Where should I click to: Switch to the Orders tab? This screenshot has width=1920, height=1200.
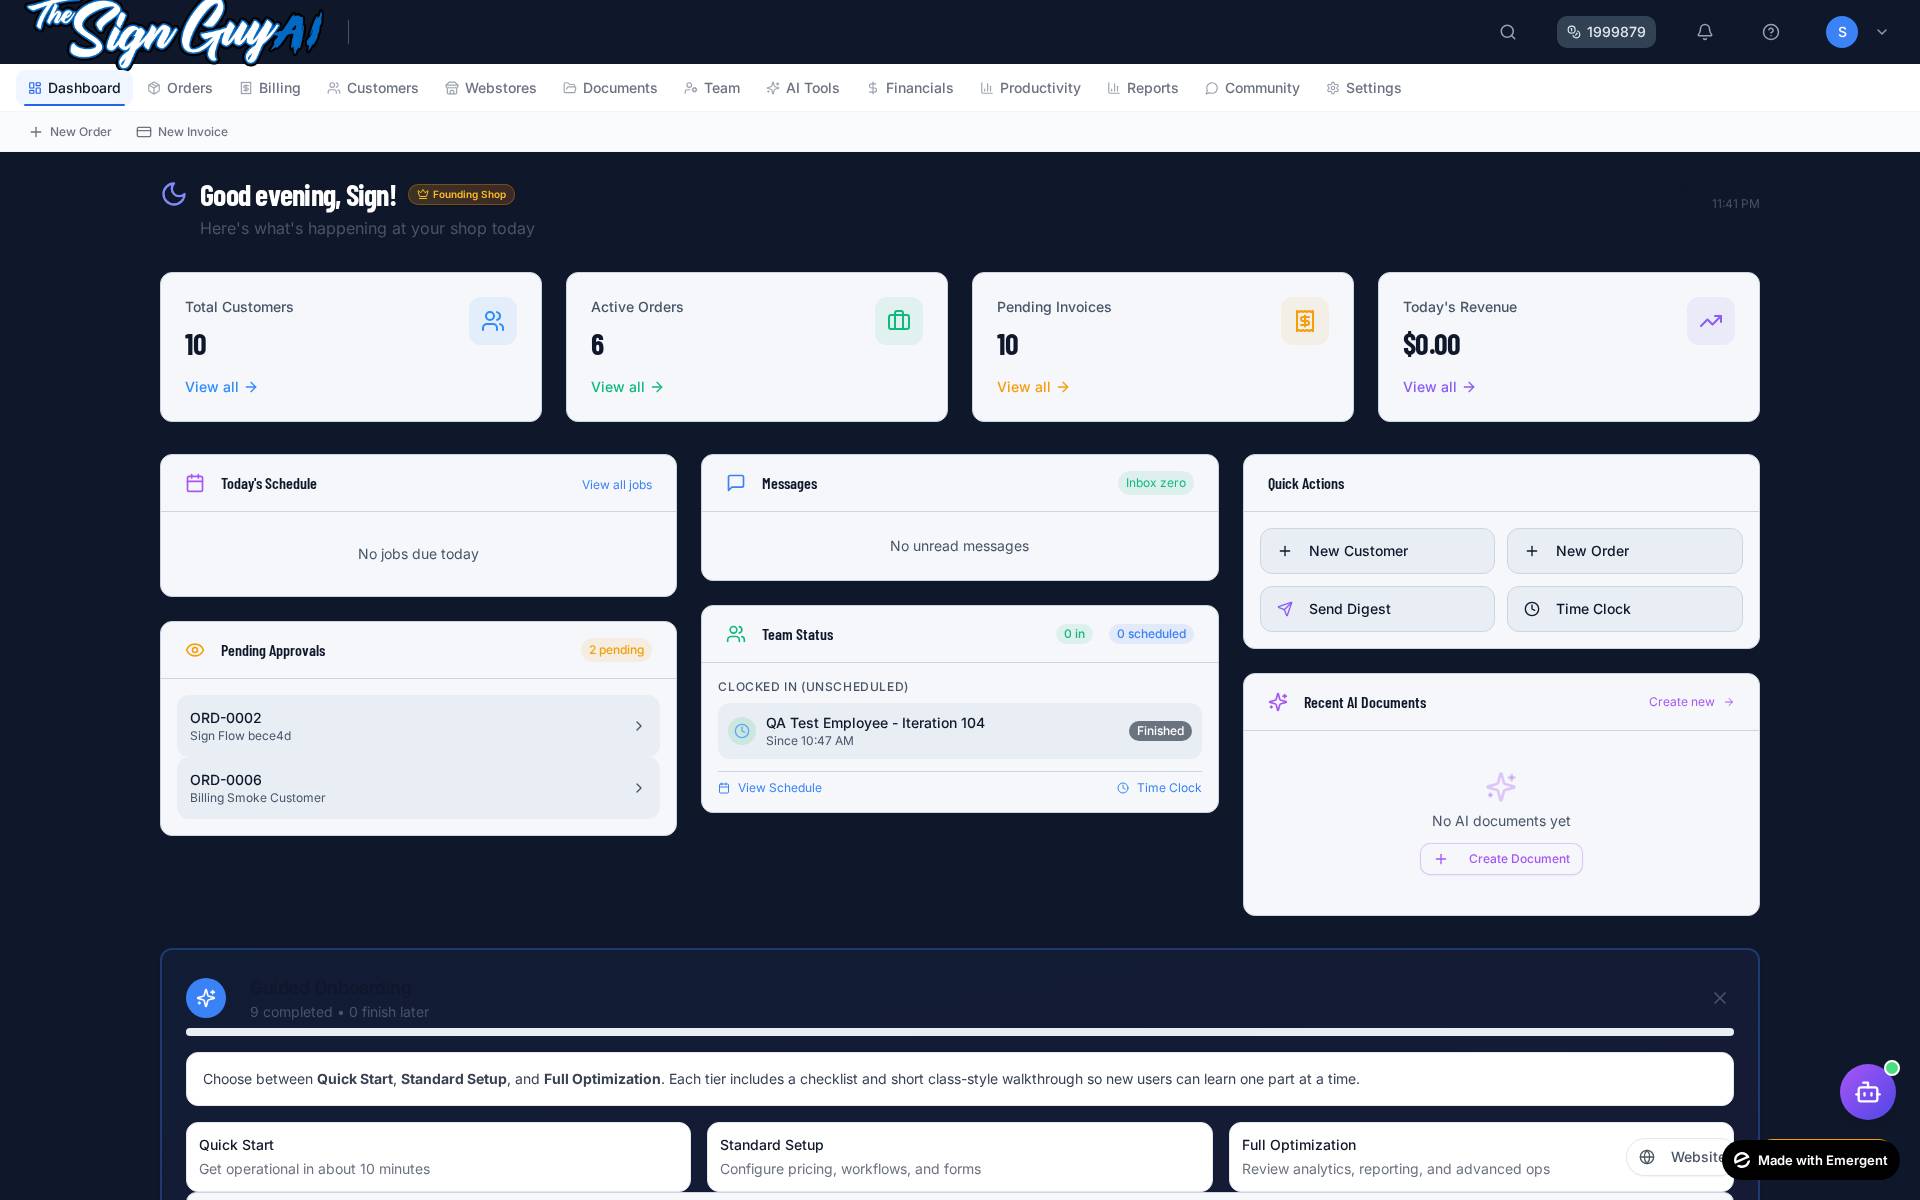[x=180, y=88]
